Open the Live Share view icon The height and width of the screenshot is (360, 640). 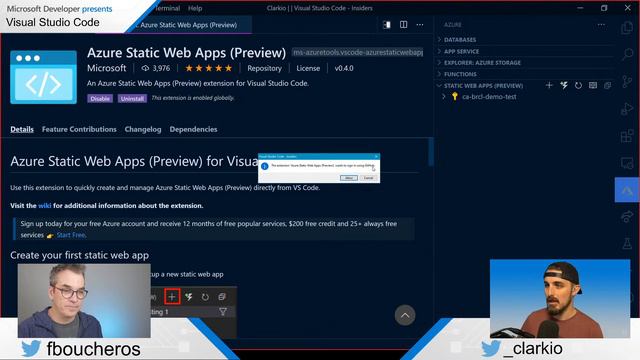coord(627,216)
